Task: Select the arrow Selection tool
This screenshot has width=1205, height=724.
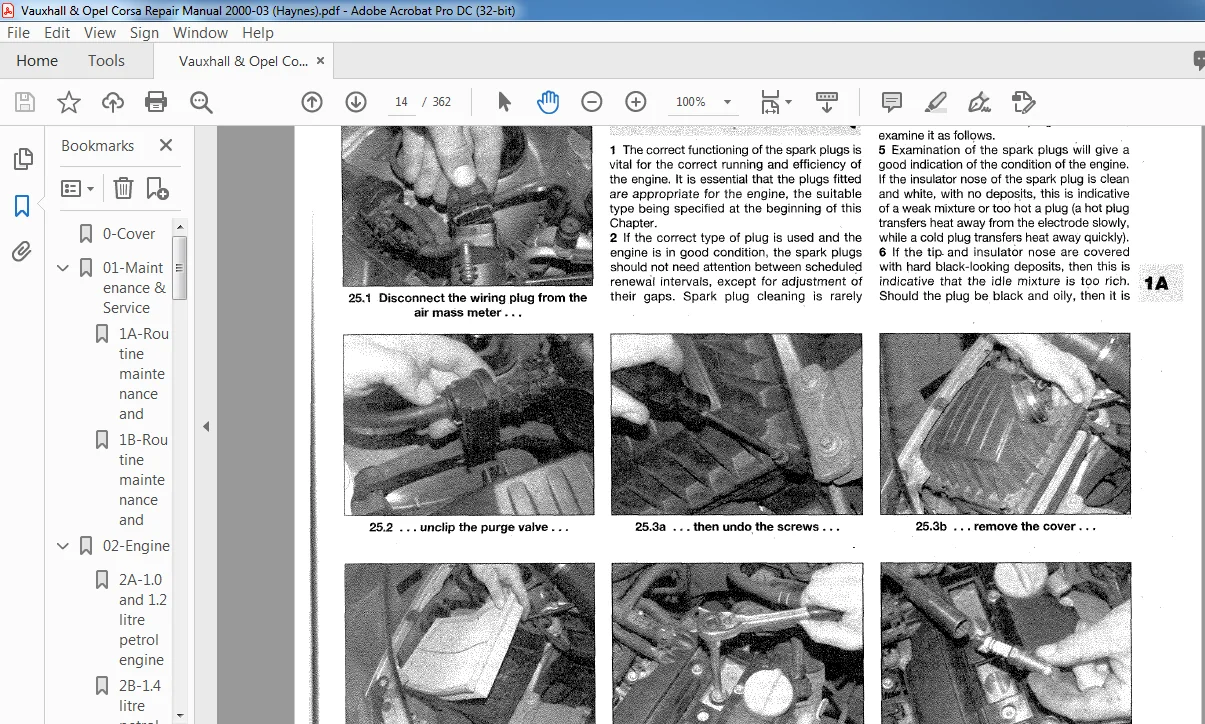Action: pyautogui.click(x=504, y=102)
